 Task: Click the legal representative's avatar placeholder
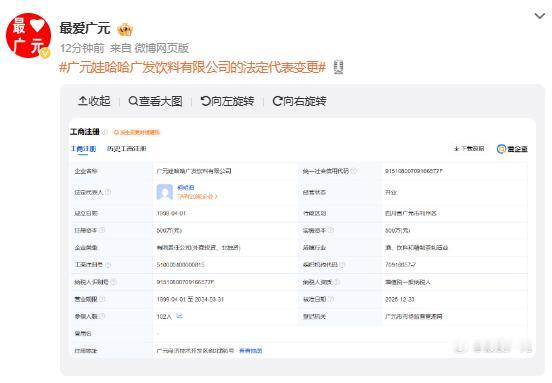pos(164,192)
